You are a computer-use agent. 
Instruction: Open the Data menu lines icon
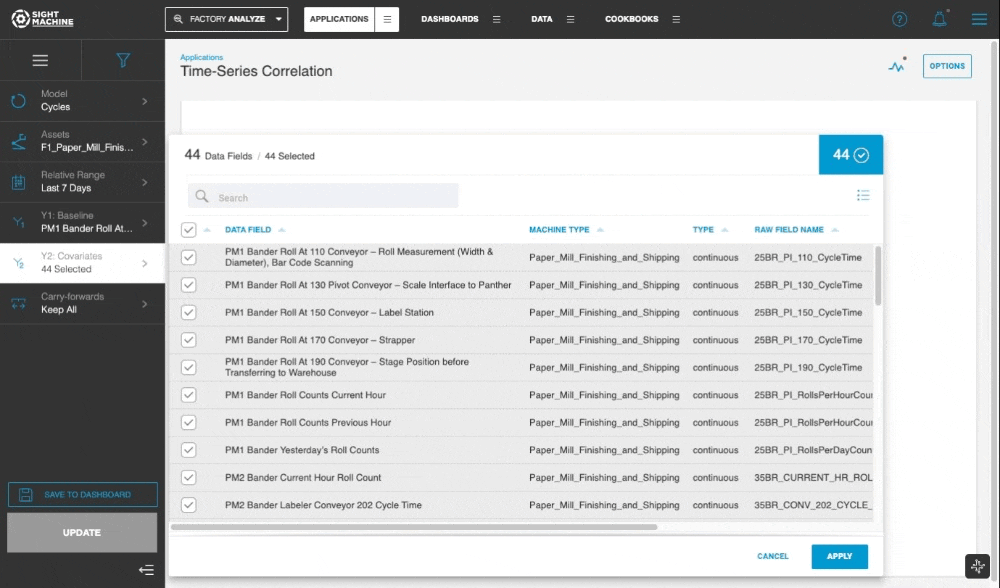(570, 19)
